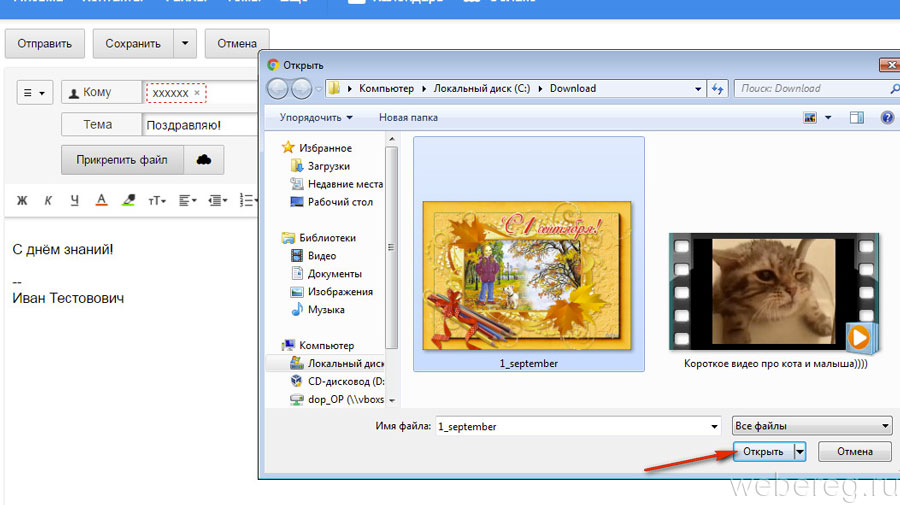Expand the view options dropdown arrow
Viewport: 900px width, 505px height.
[828, 118]
